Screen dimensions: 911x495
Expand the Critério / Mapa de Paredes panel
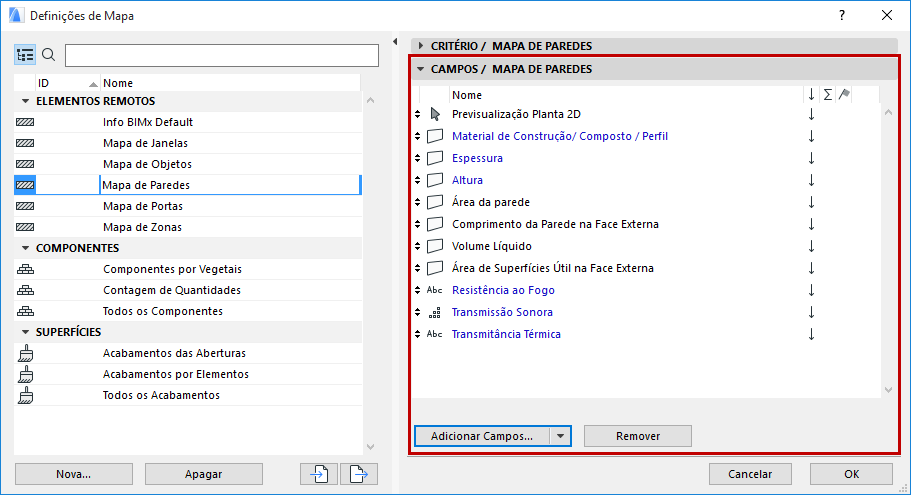(x=421, y=46)
